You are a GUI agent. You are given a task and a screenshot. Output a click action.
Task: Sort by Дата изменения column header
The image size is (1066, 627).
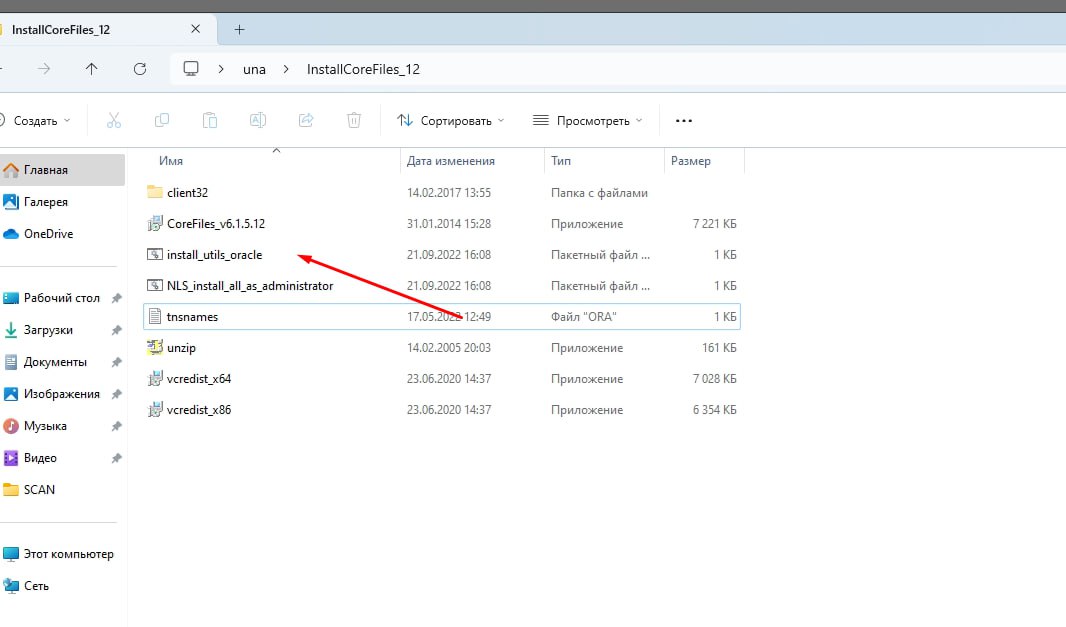(x=451, y=161)
